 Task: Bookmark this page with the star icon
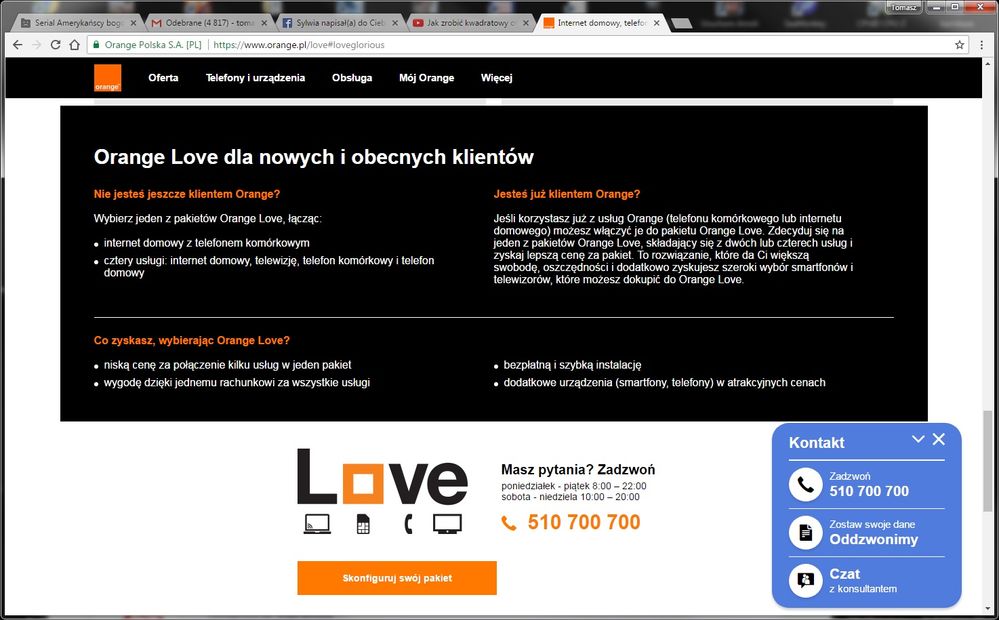959,45
